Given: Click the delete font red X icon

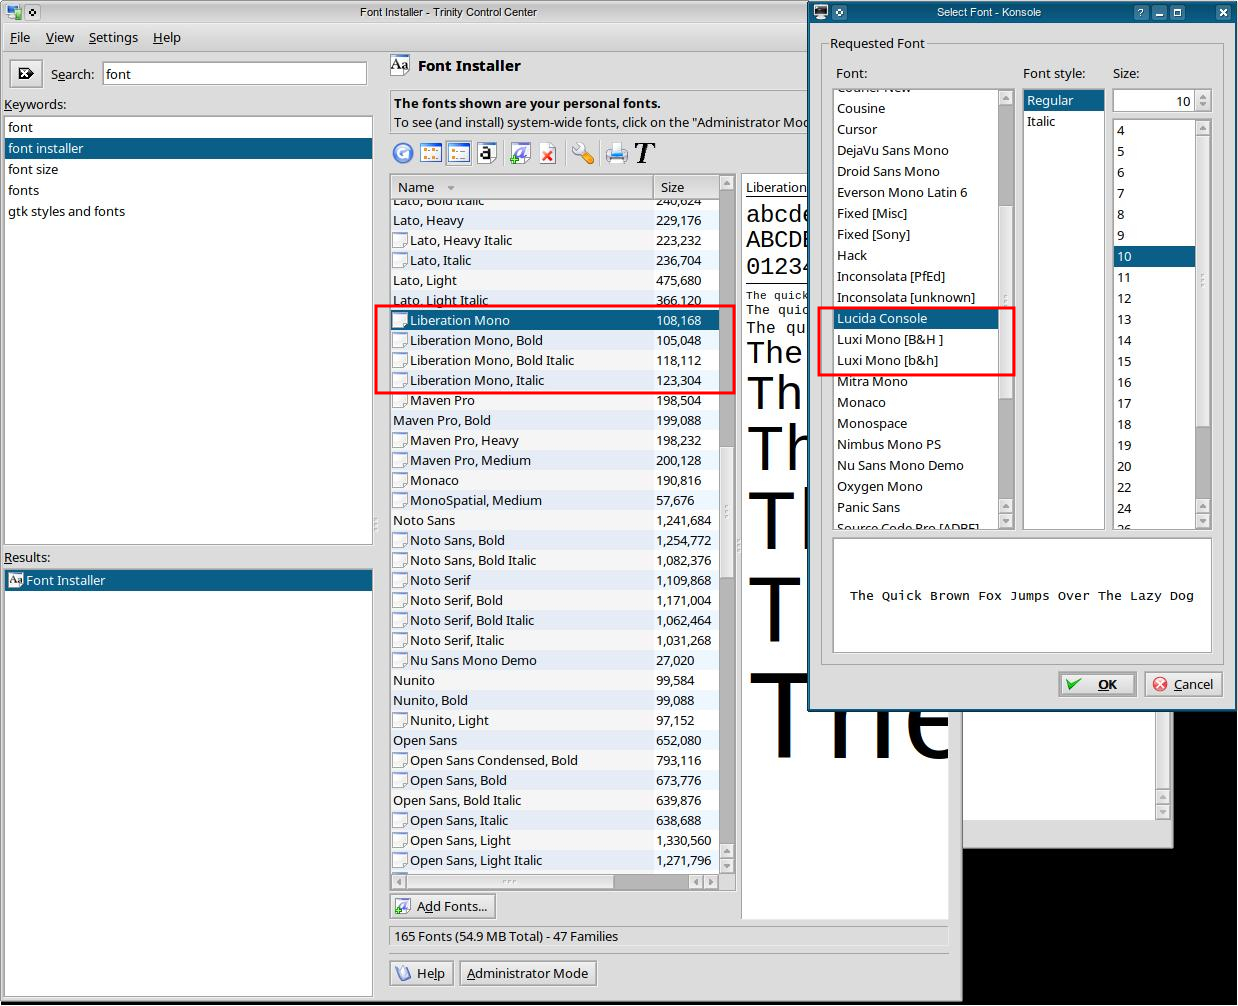Looking at the screenshot, I should tap(547, 153).
